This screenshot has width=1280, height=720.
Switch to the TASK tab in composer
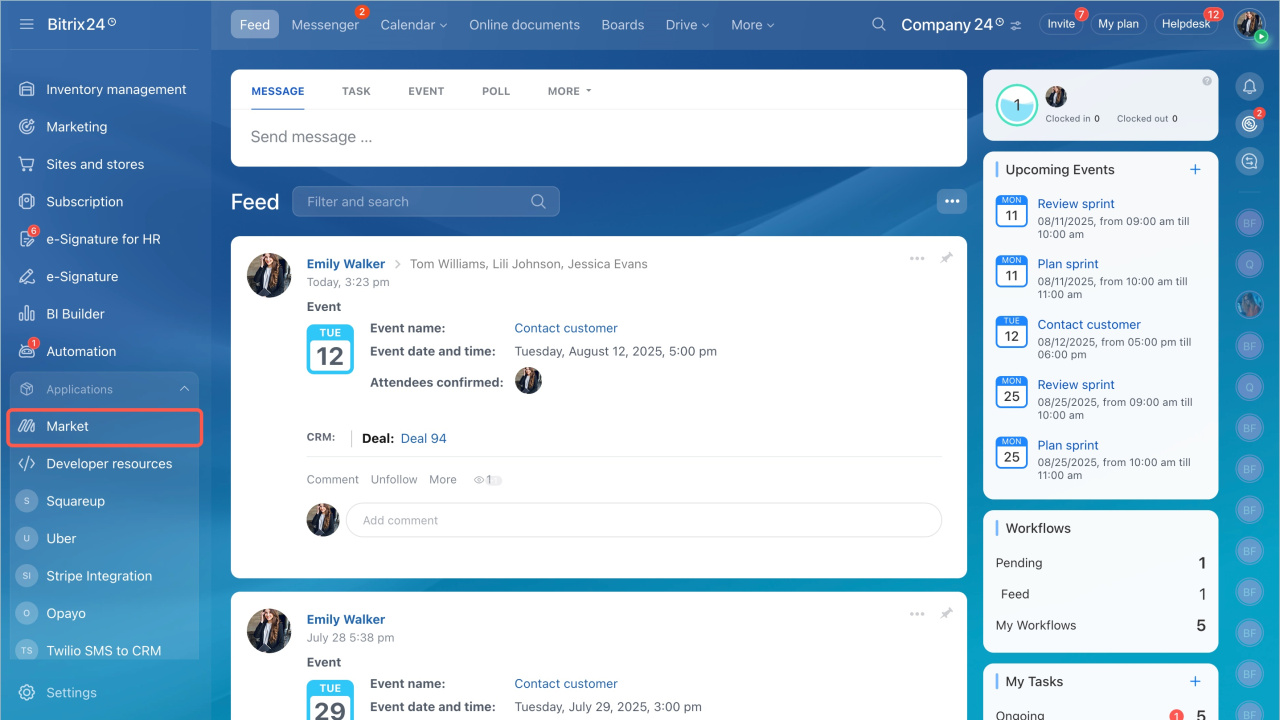[x=356, y=91]
